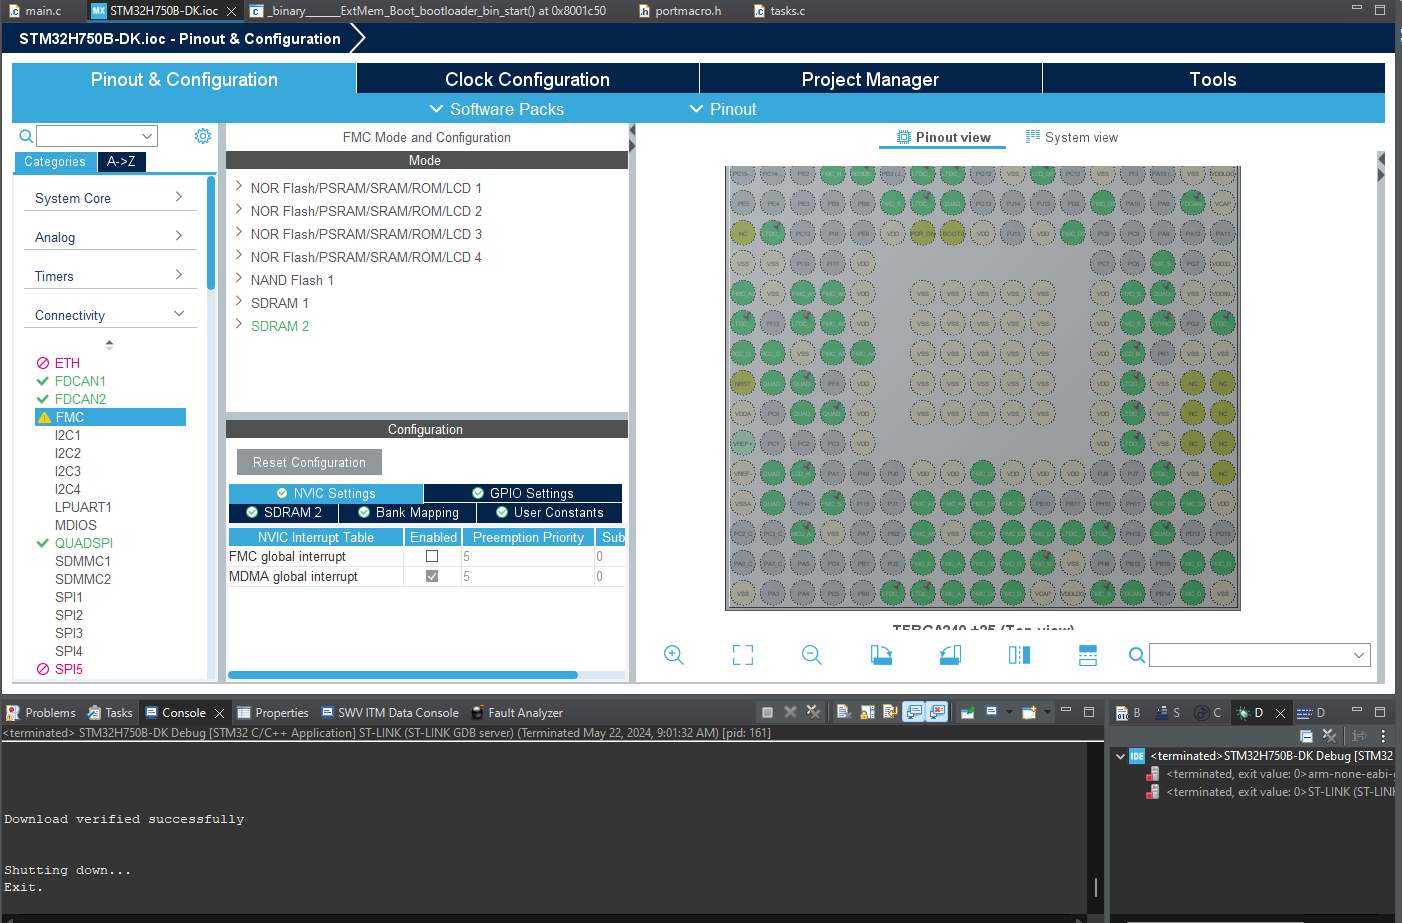1402x923 pixels.
Task: Select the Zoom In tool on the pinout toolbar
Action: 673,655
